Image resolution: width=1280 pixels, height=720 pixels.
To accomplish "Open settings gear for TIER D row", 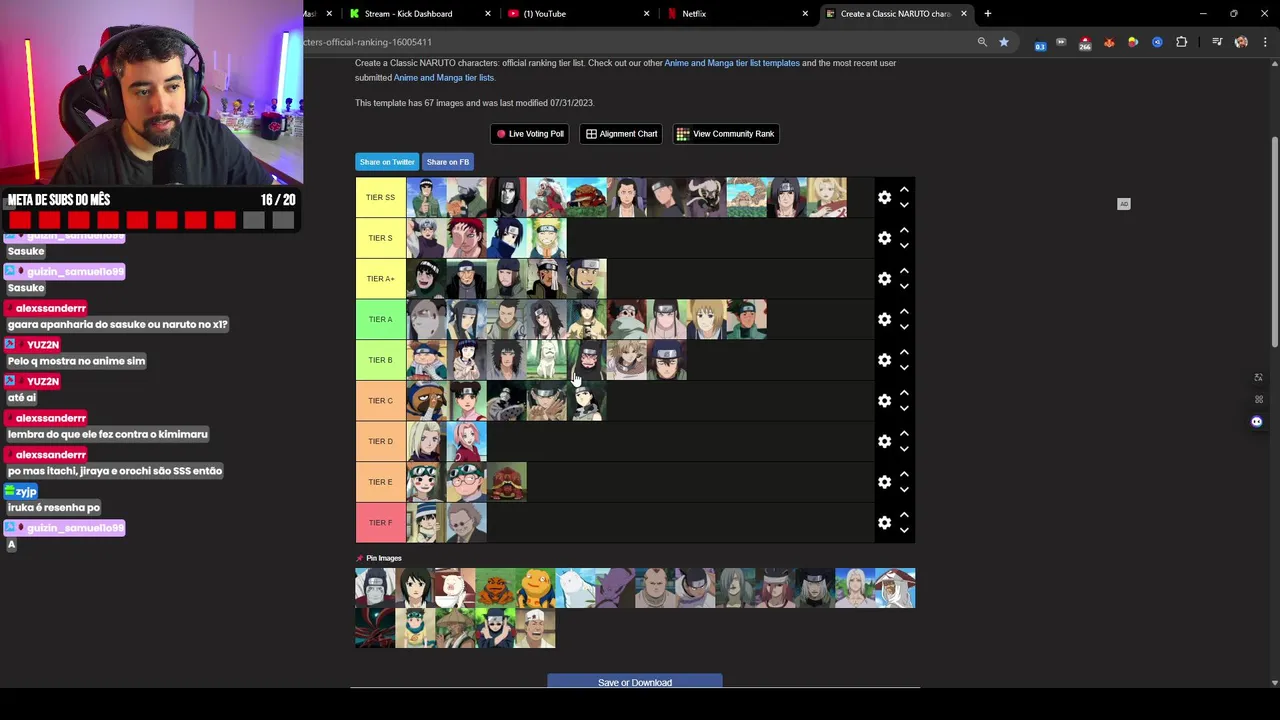I will (x=884, y=441).
